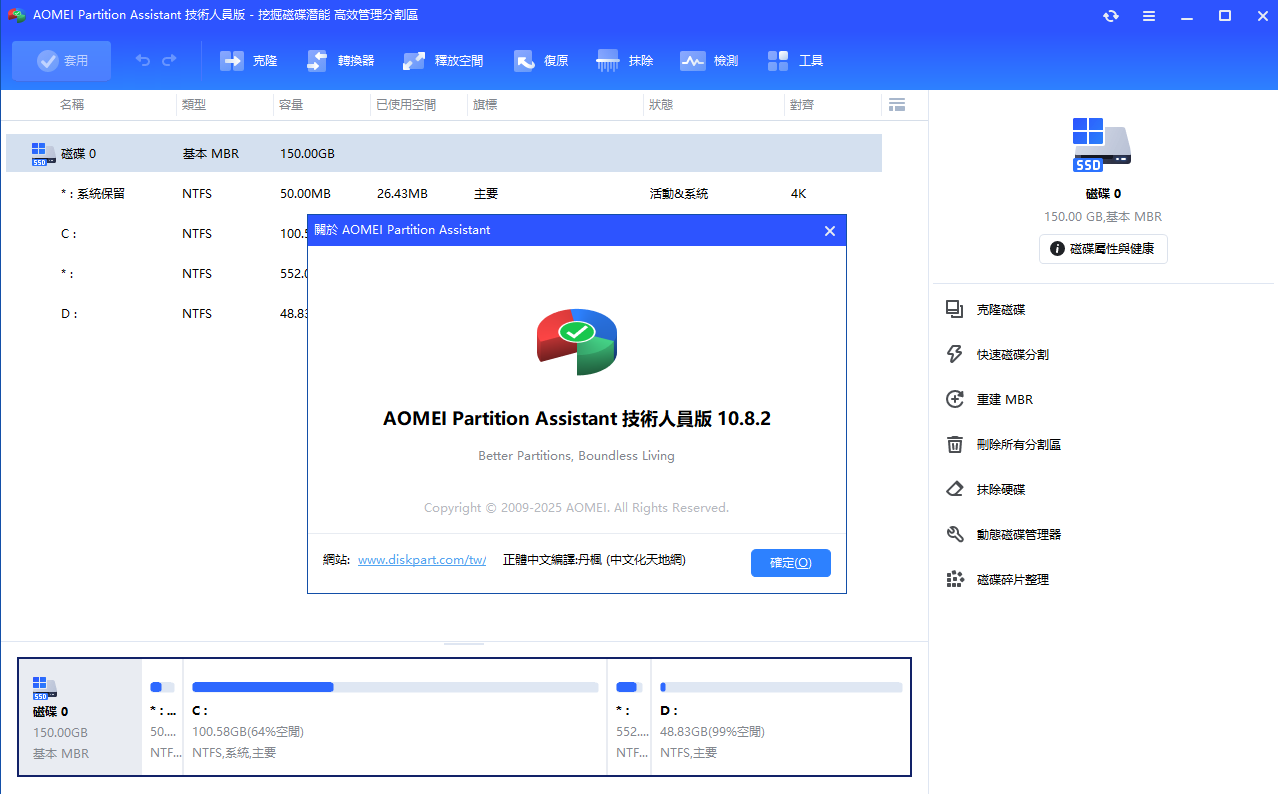Viewport: 1278px width, 794px height.
Task: Click the large SSD disk icon in sidebar
Action: [x=1102, y=145]
